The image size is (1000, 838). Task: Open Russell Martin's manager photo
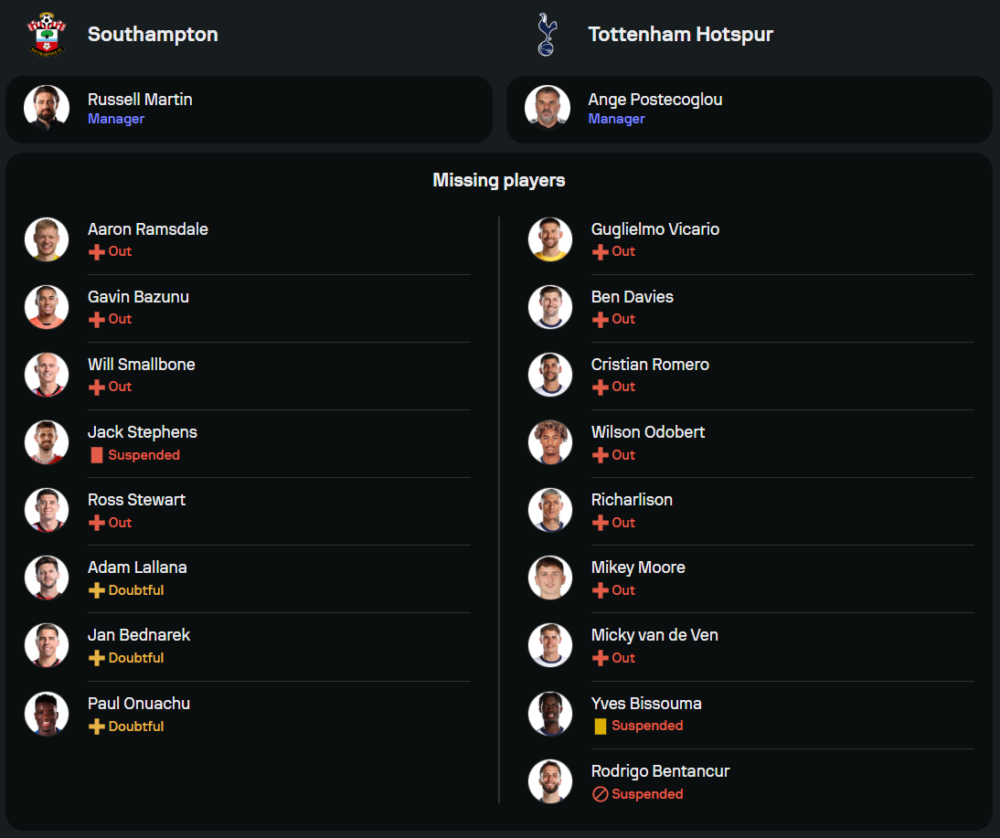(47, 108)
